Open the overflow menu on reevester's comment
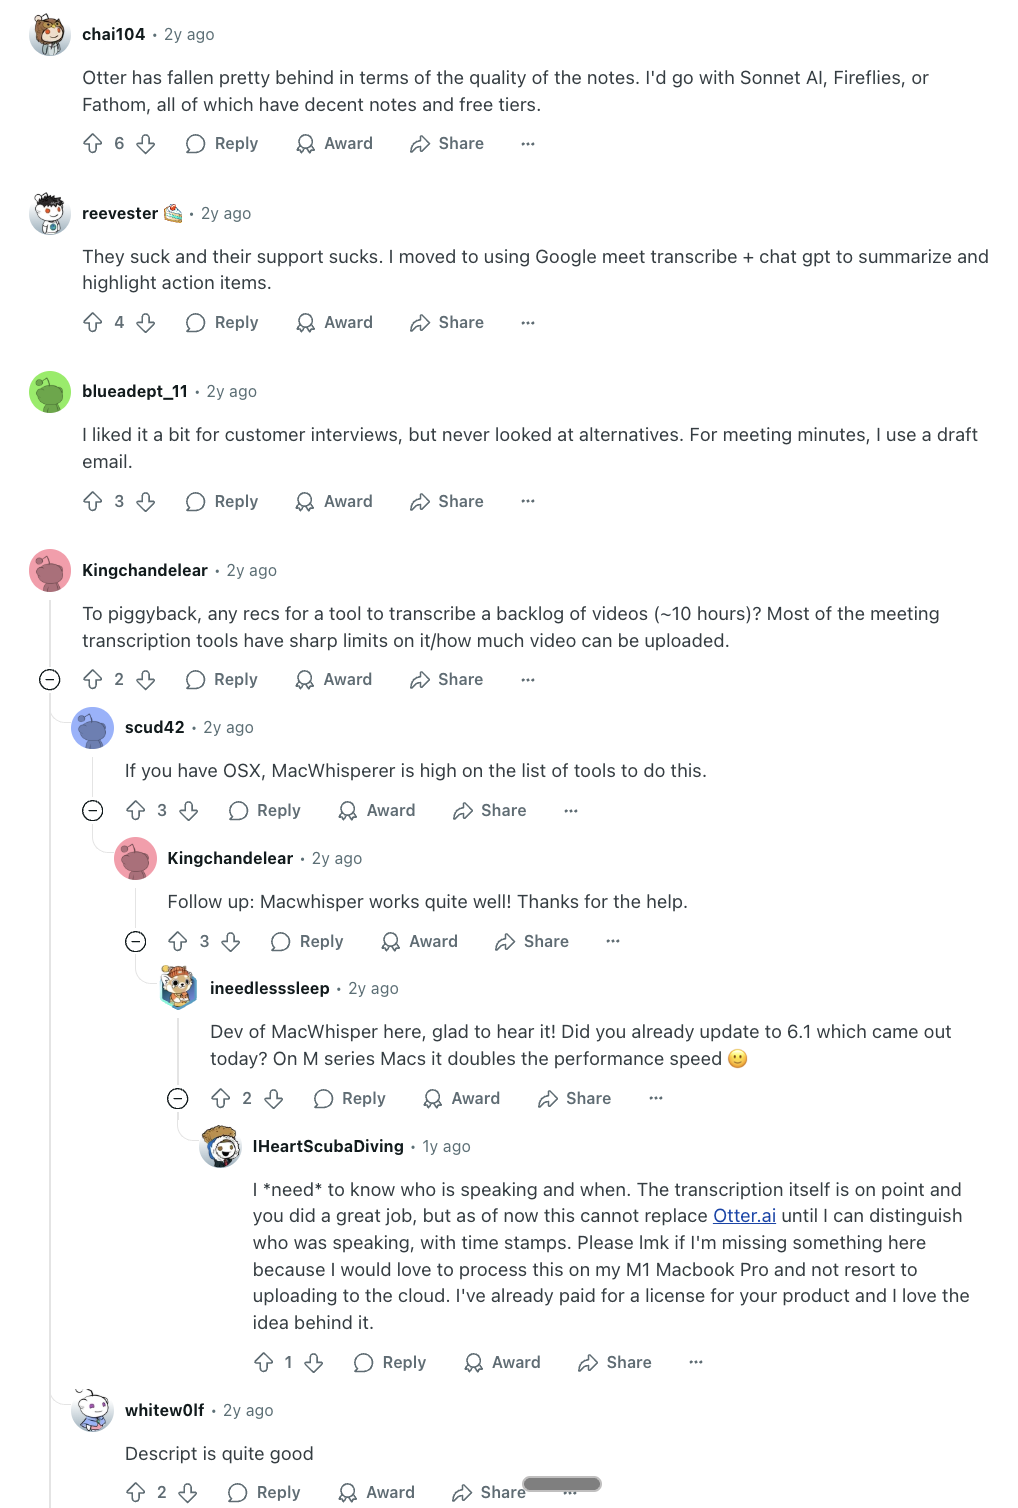The image size is (1018, 1508). [x=528, y=322]
